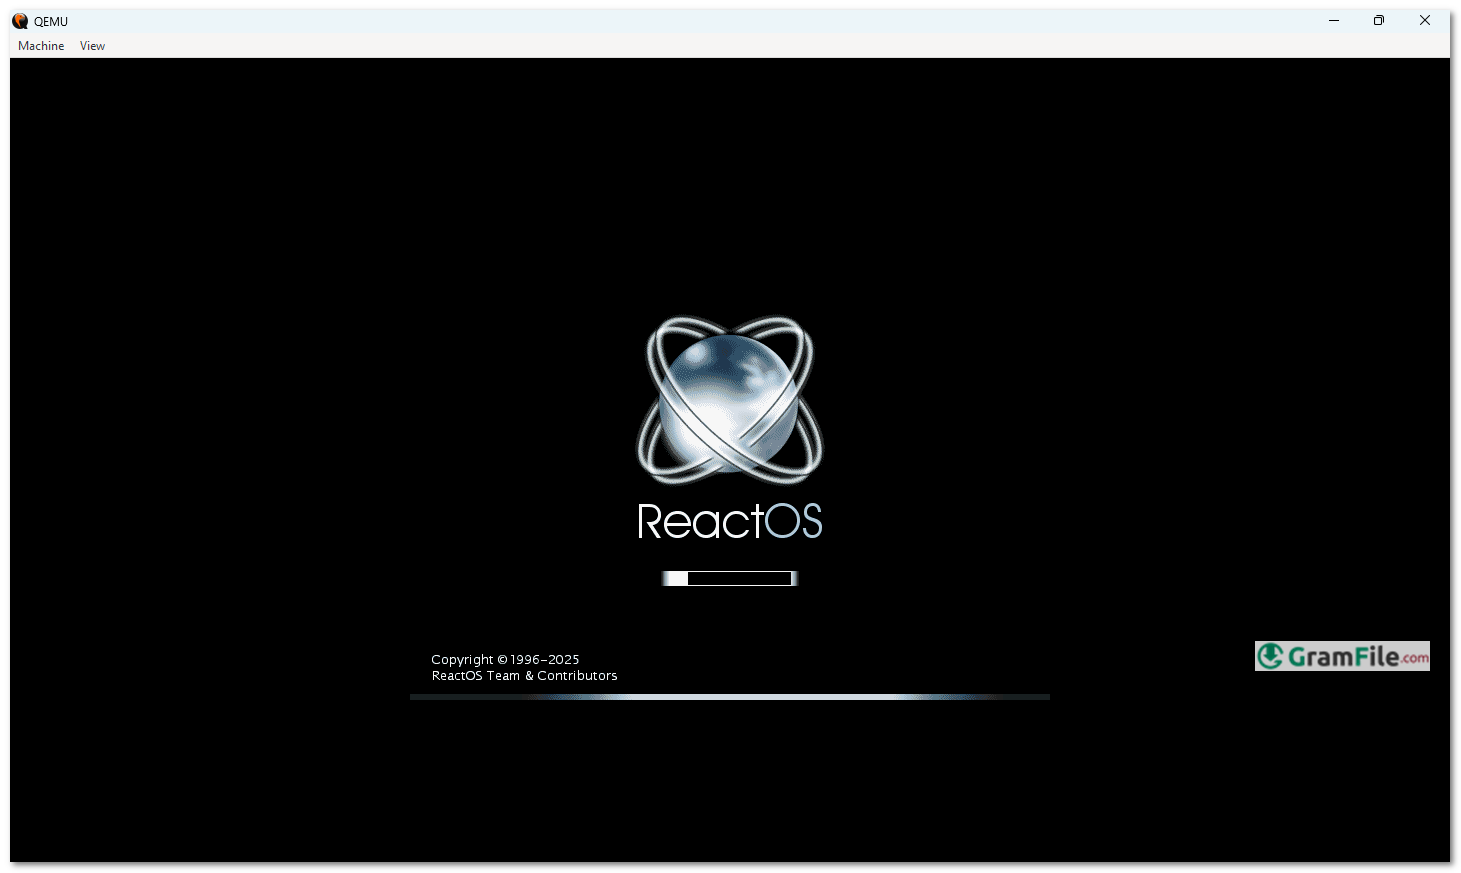Click the ReactOS globe logo
Image resolution: width=1461 pixels, height=873 pixels.
pos(730,400)
